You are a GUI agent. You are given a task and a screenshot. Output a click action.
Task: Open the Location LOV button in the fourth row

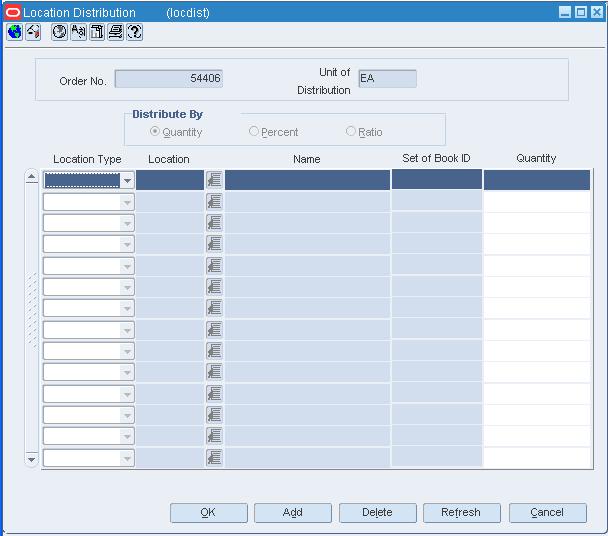click(x=214, y=244)
